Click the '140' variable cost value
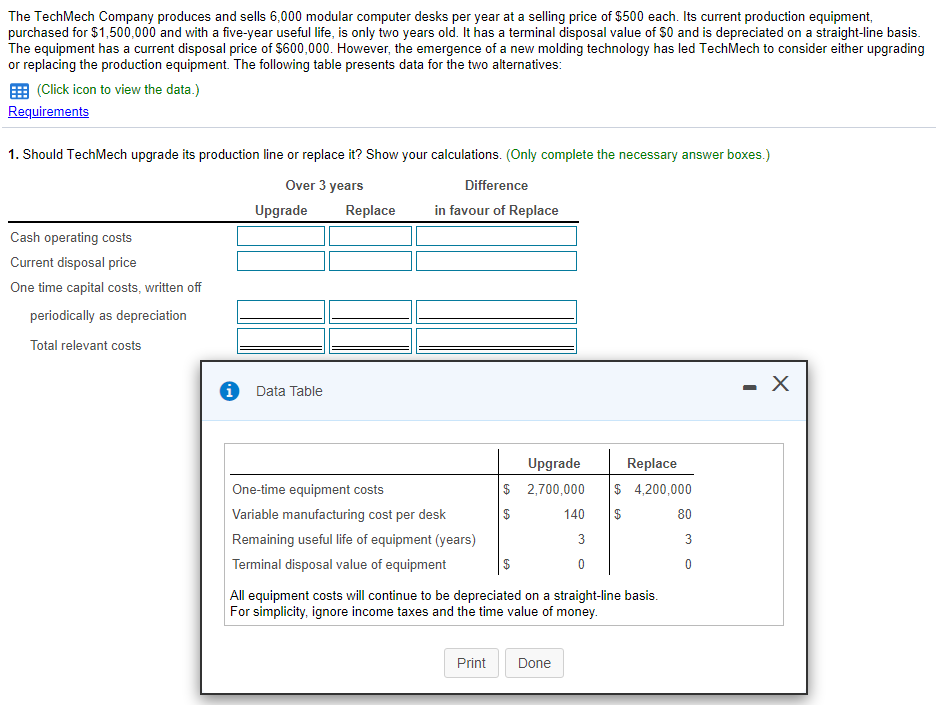Screen dimensions: 936x705 click(574, 515)
